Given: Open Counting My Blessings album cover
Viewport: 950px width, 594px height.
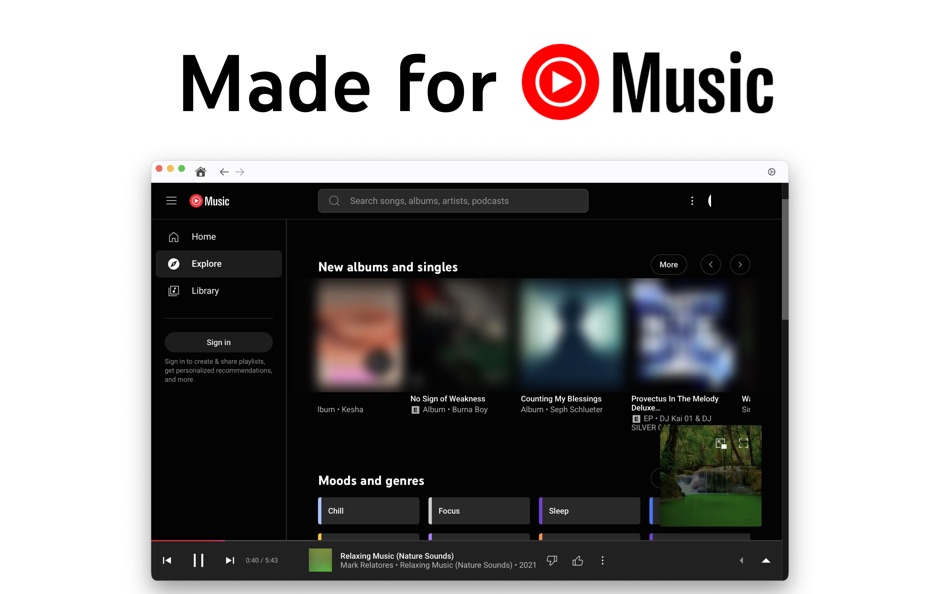Looking at the screenshot, I should click(x=570, y=335).
